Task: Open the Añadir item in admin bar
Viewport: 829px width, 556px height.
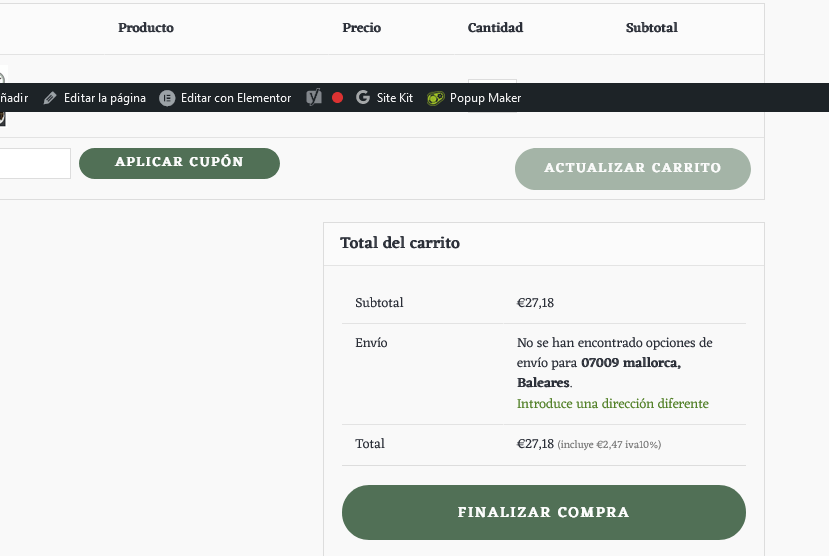Action: pyautogui.click(x=14, y=98)
